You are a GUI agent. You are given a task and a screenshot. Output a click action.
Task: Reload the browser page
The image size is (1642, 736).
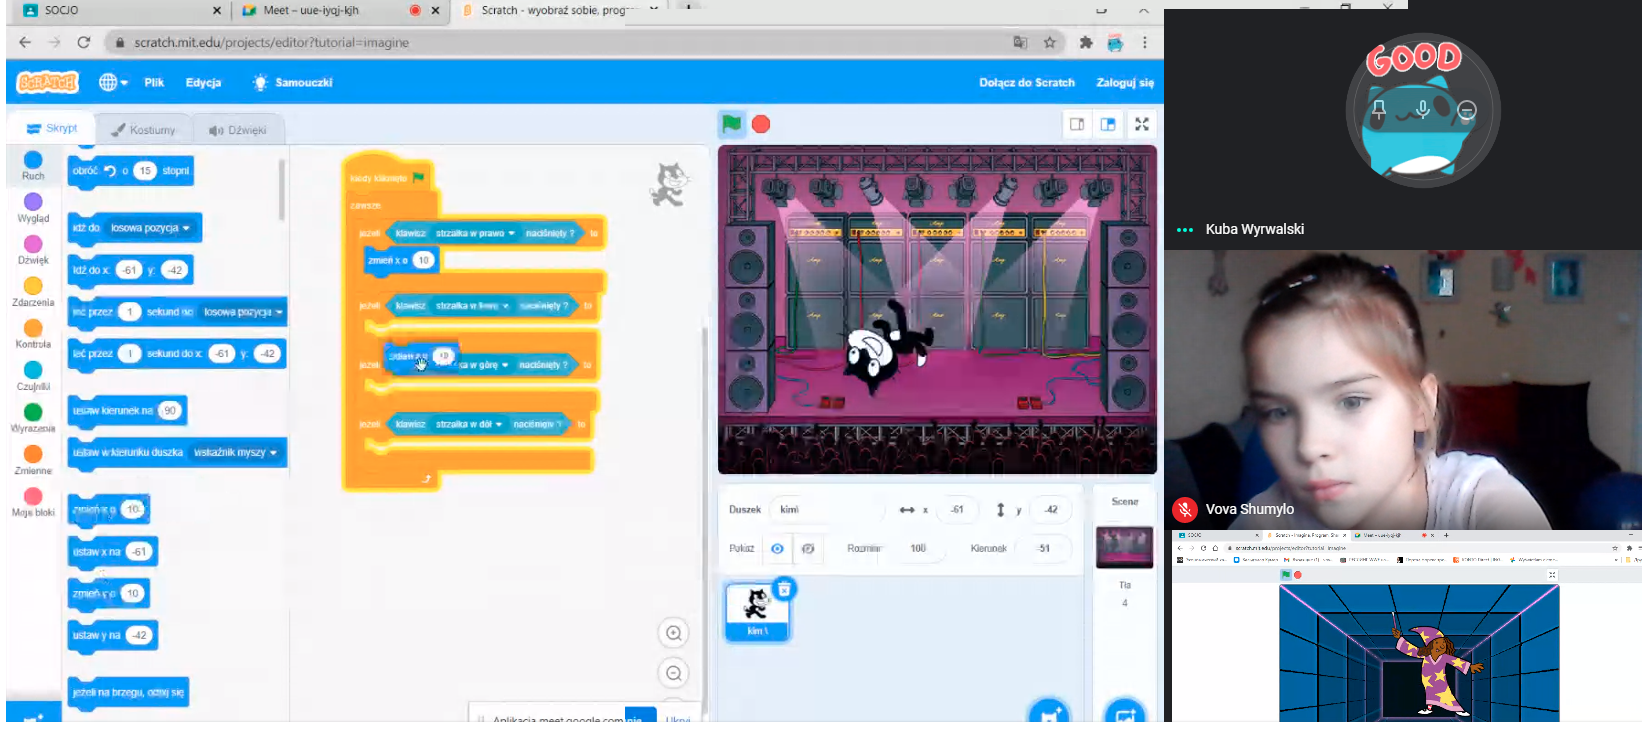coord(84,42)
